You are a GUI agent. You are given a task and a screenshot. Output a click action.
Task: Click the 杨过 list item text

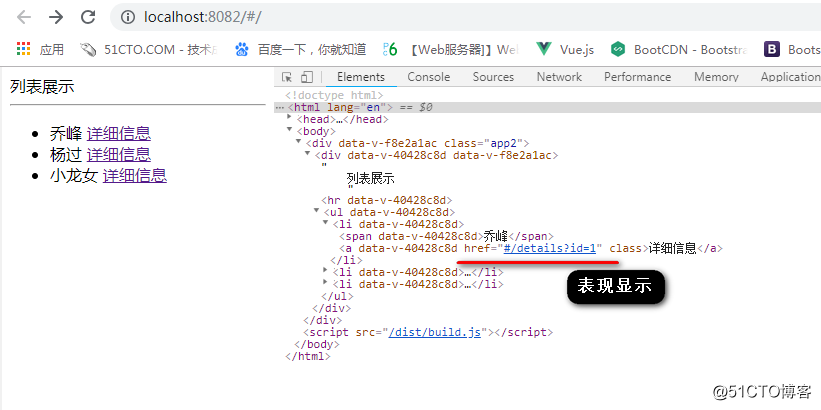pos(66,154)
